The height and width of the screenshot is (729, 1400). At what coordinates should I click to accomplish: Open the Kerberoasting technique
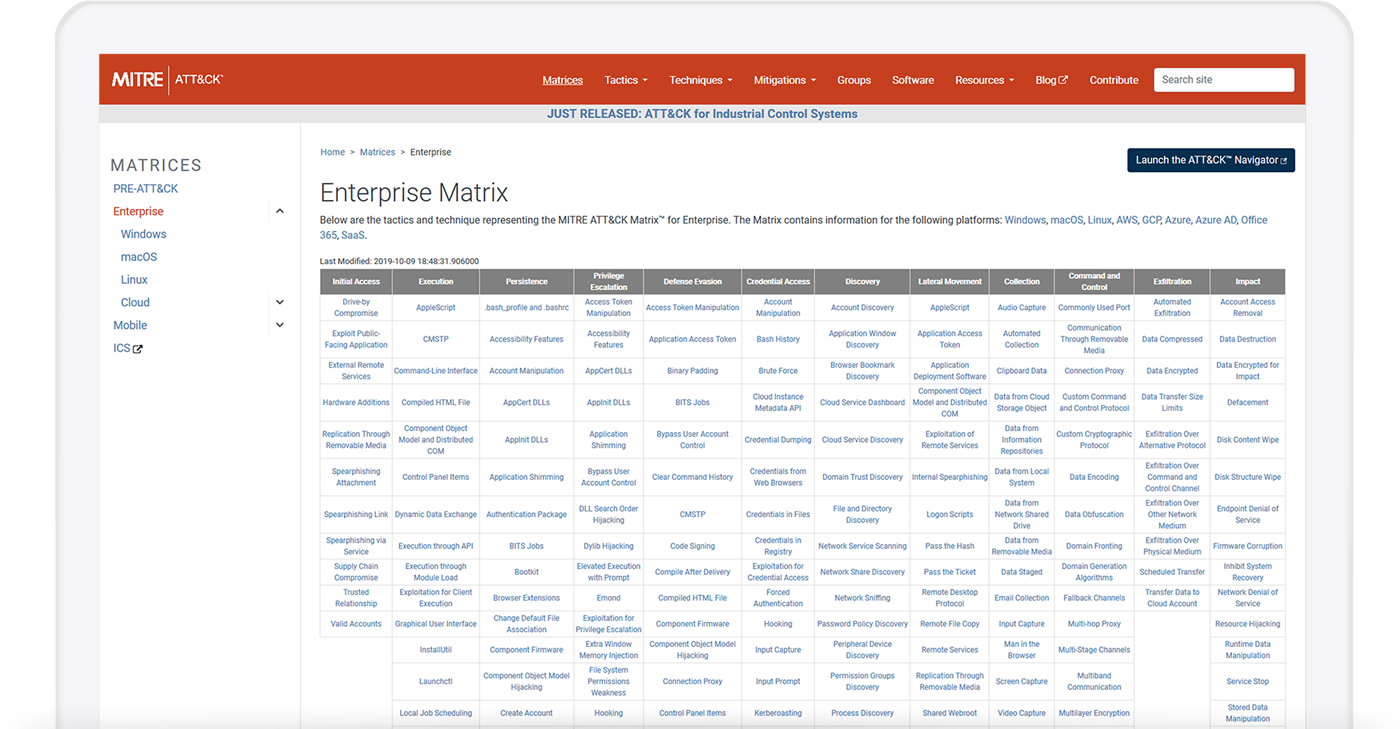778,713
